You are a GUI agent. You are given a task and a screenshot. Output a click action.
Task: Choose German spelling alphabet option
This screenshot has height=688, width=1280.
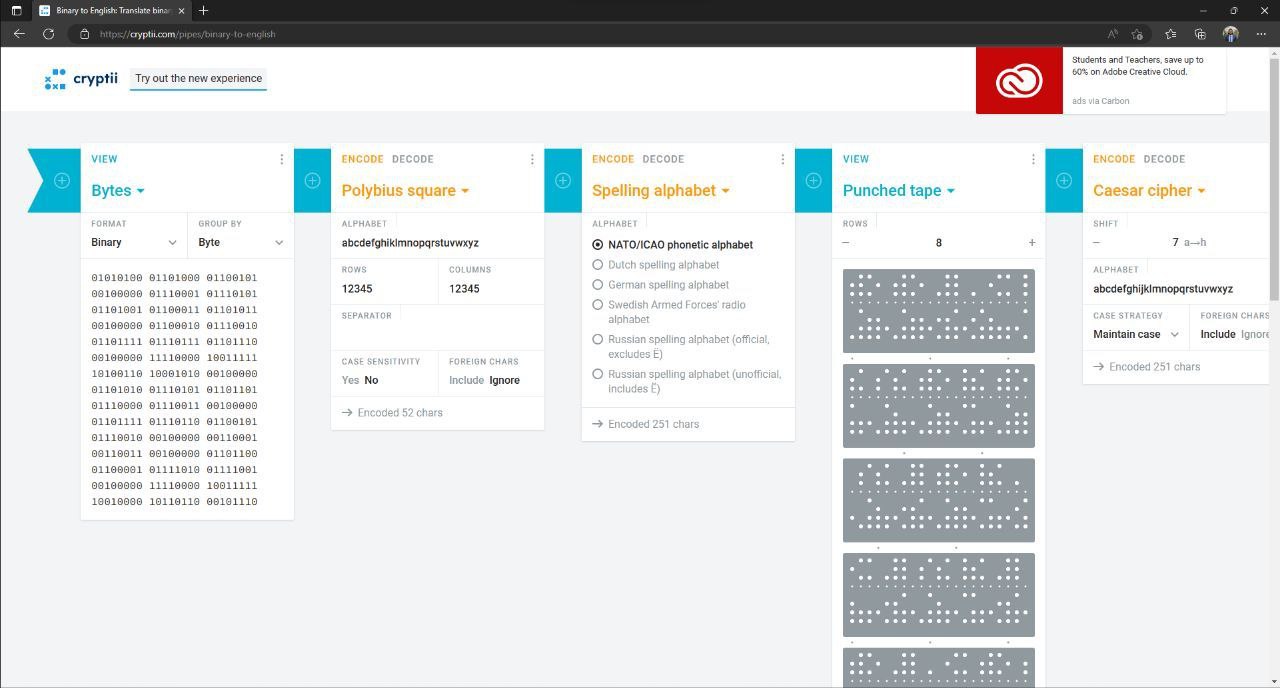coord(598,285)
